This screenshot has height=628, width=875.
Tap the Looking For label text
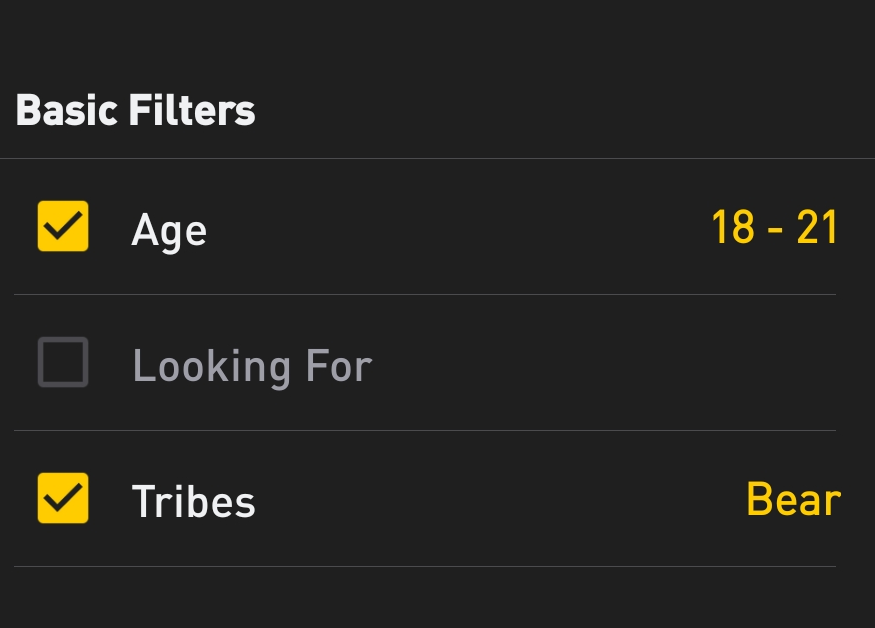tap(252, 366)
